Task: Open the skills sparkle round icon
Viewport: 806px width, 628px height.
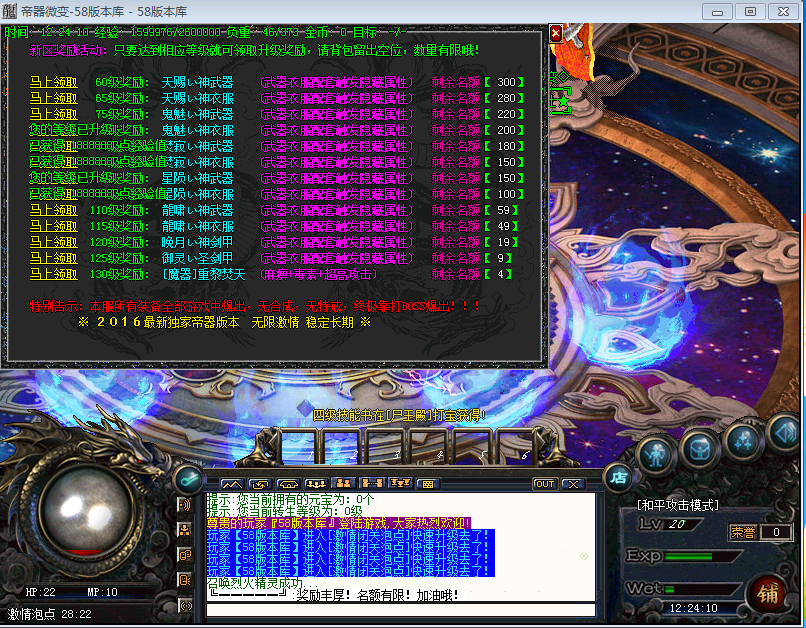Action: coord(745,440)
